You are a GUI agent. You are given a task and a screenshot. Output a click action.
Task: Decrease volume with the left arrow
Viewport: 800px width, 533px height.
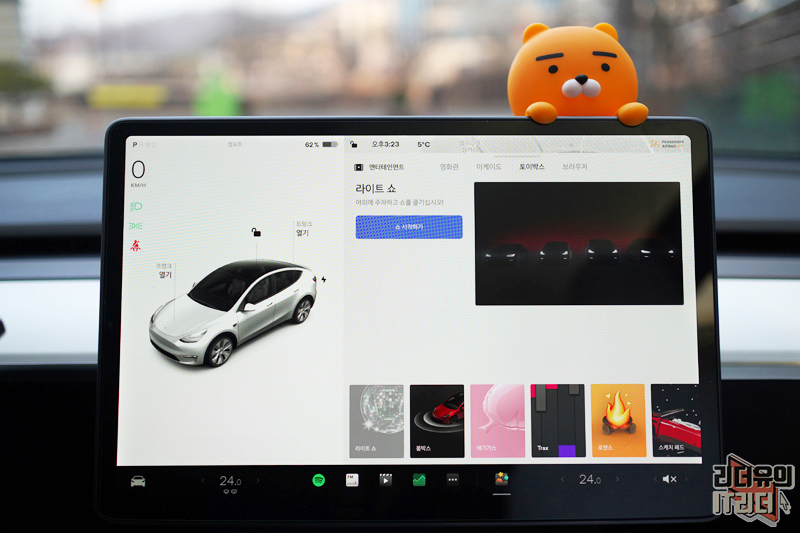655,479
